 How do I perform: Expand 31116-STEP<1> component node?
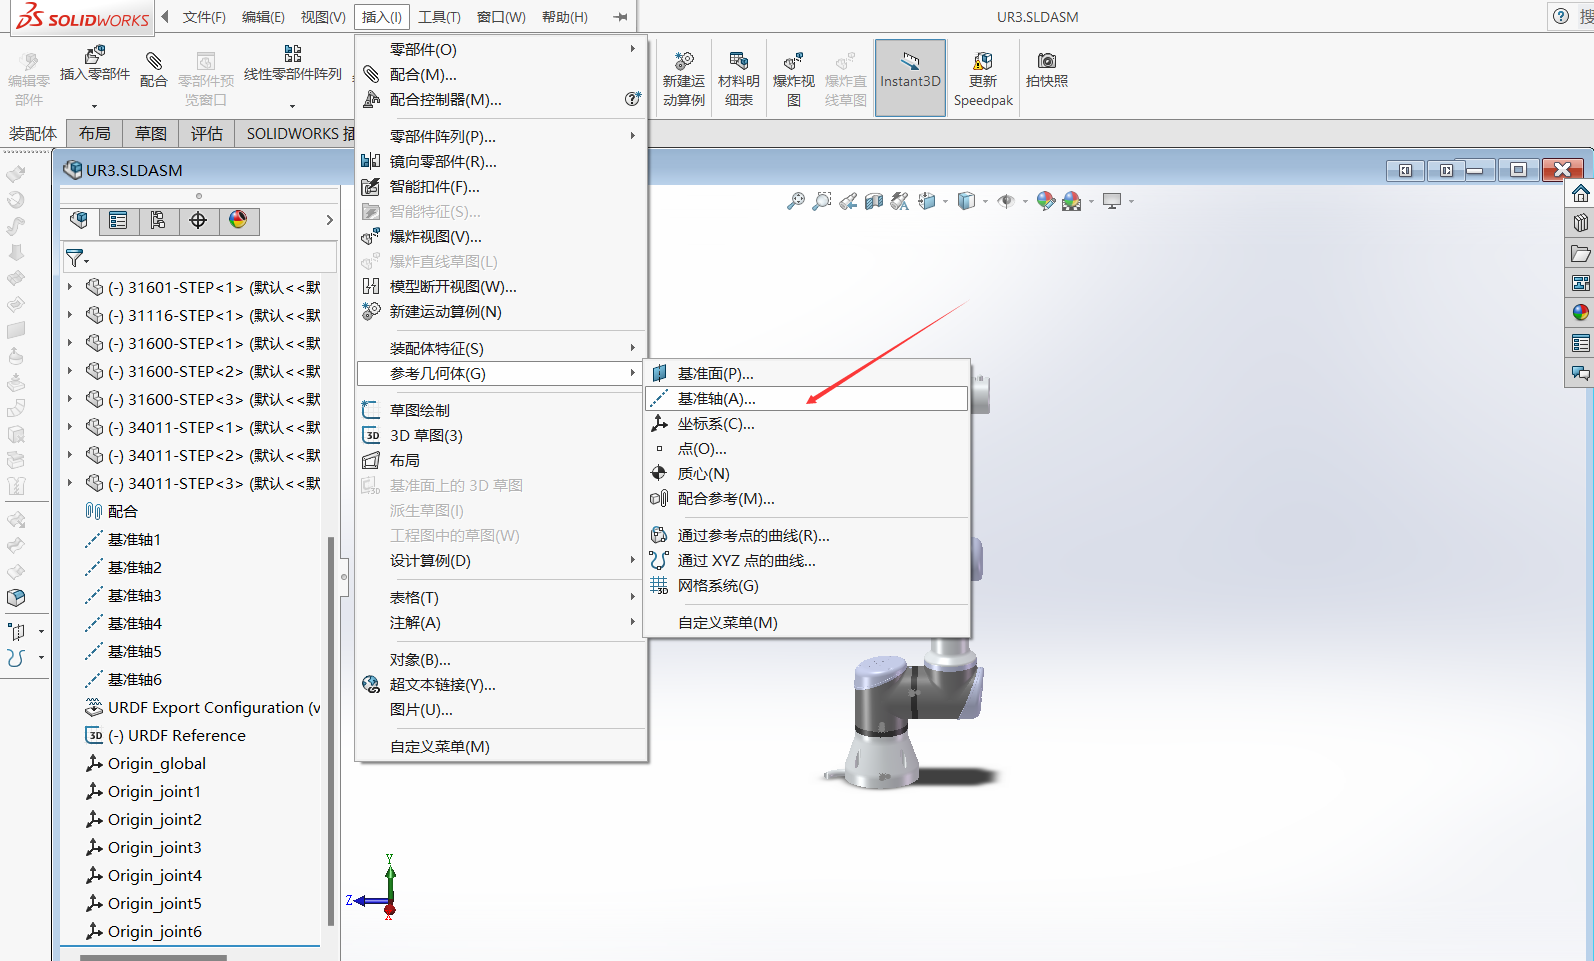(x=70, y=315)
